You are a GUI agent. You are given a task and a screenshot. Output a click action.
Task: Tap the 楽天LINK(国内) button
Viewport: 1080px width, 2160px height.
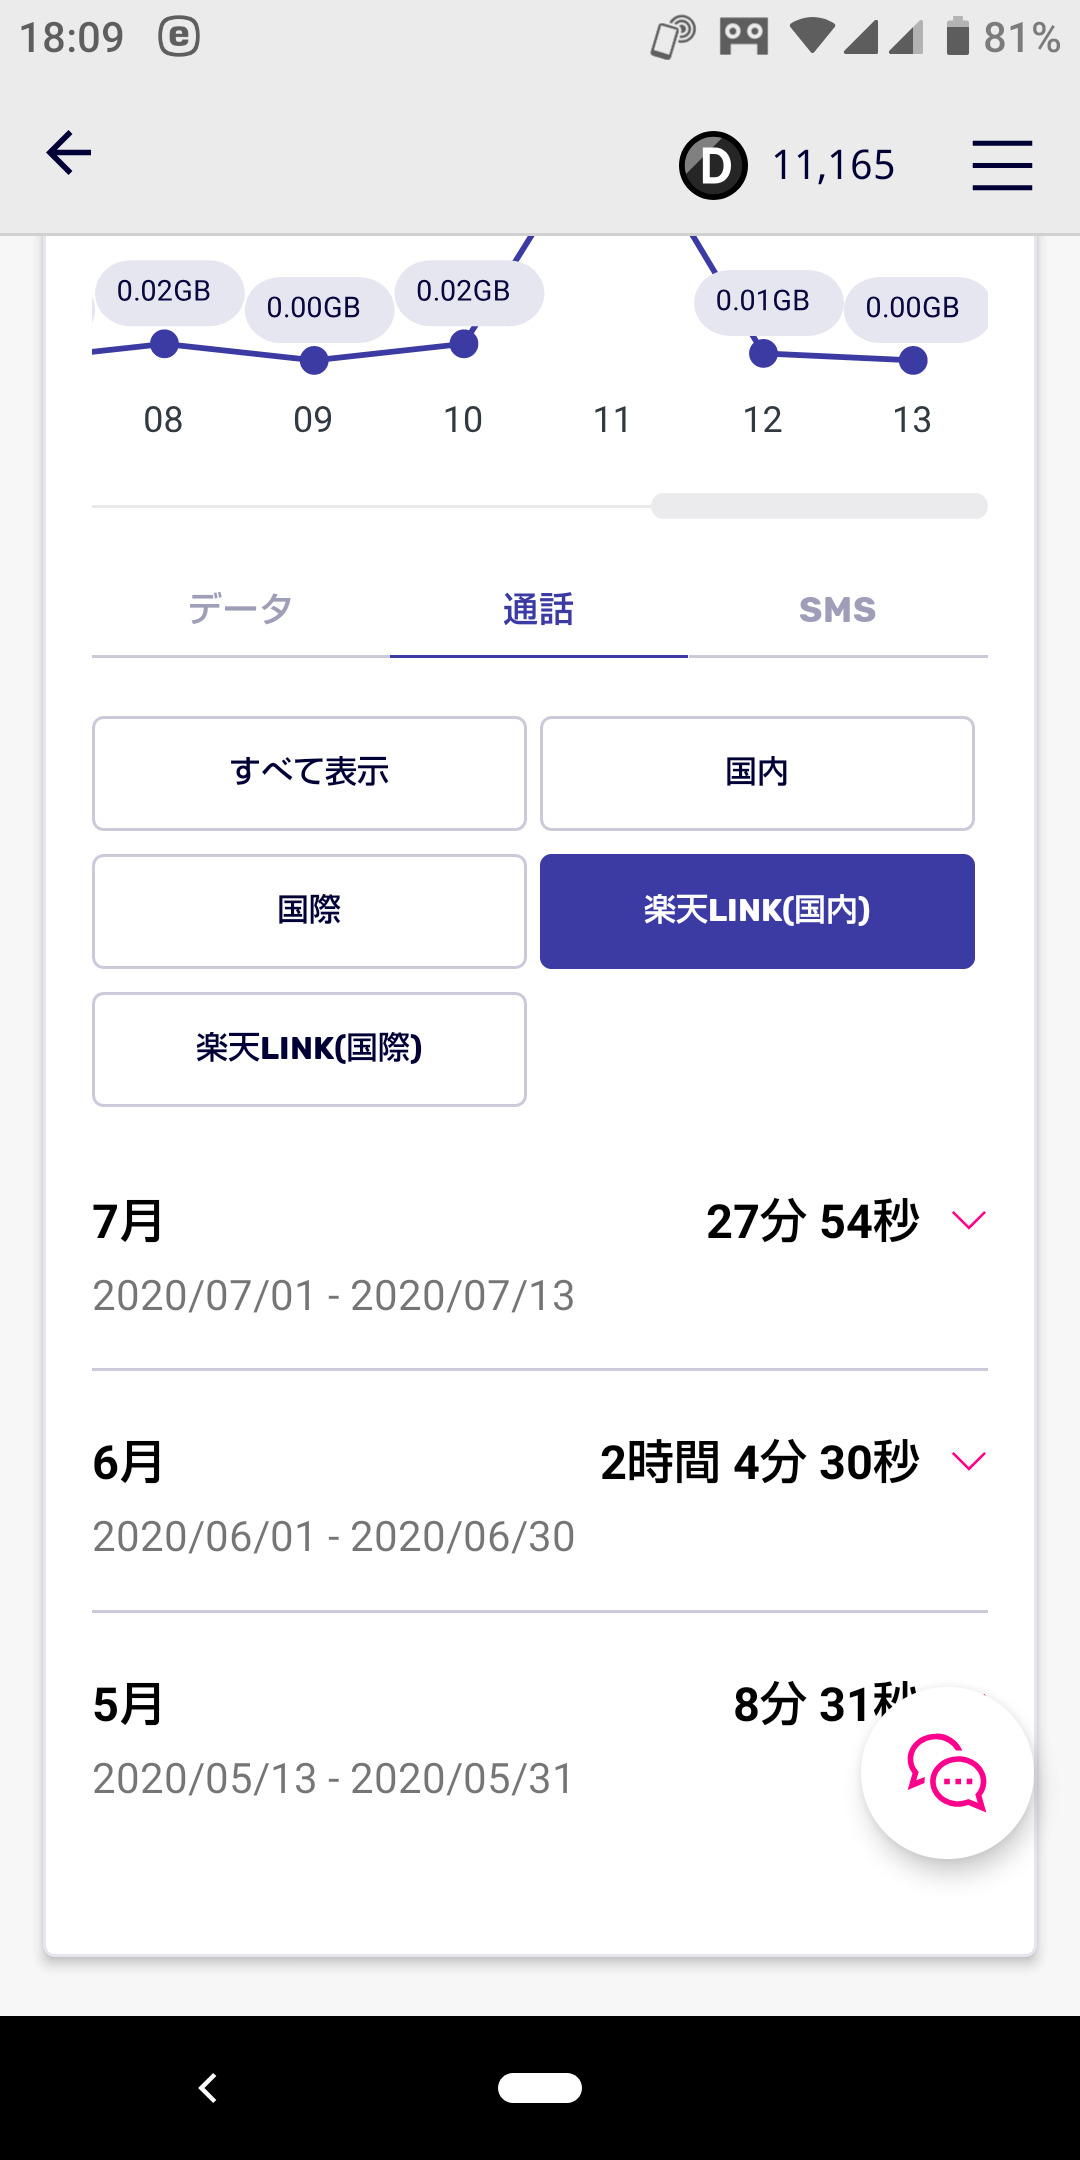pos(757,911)
